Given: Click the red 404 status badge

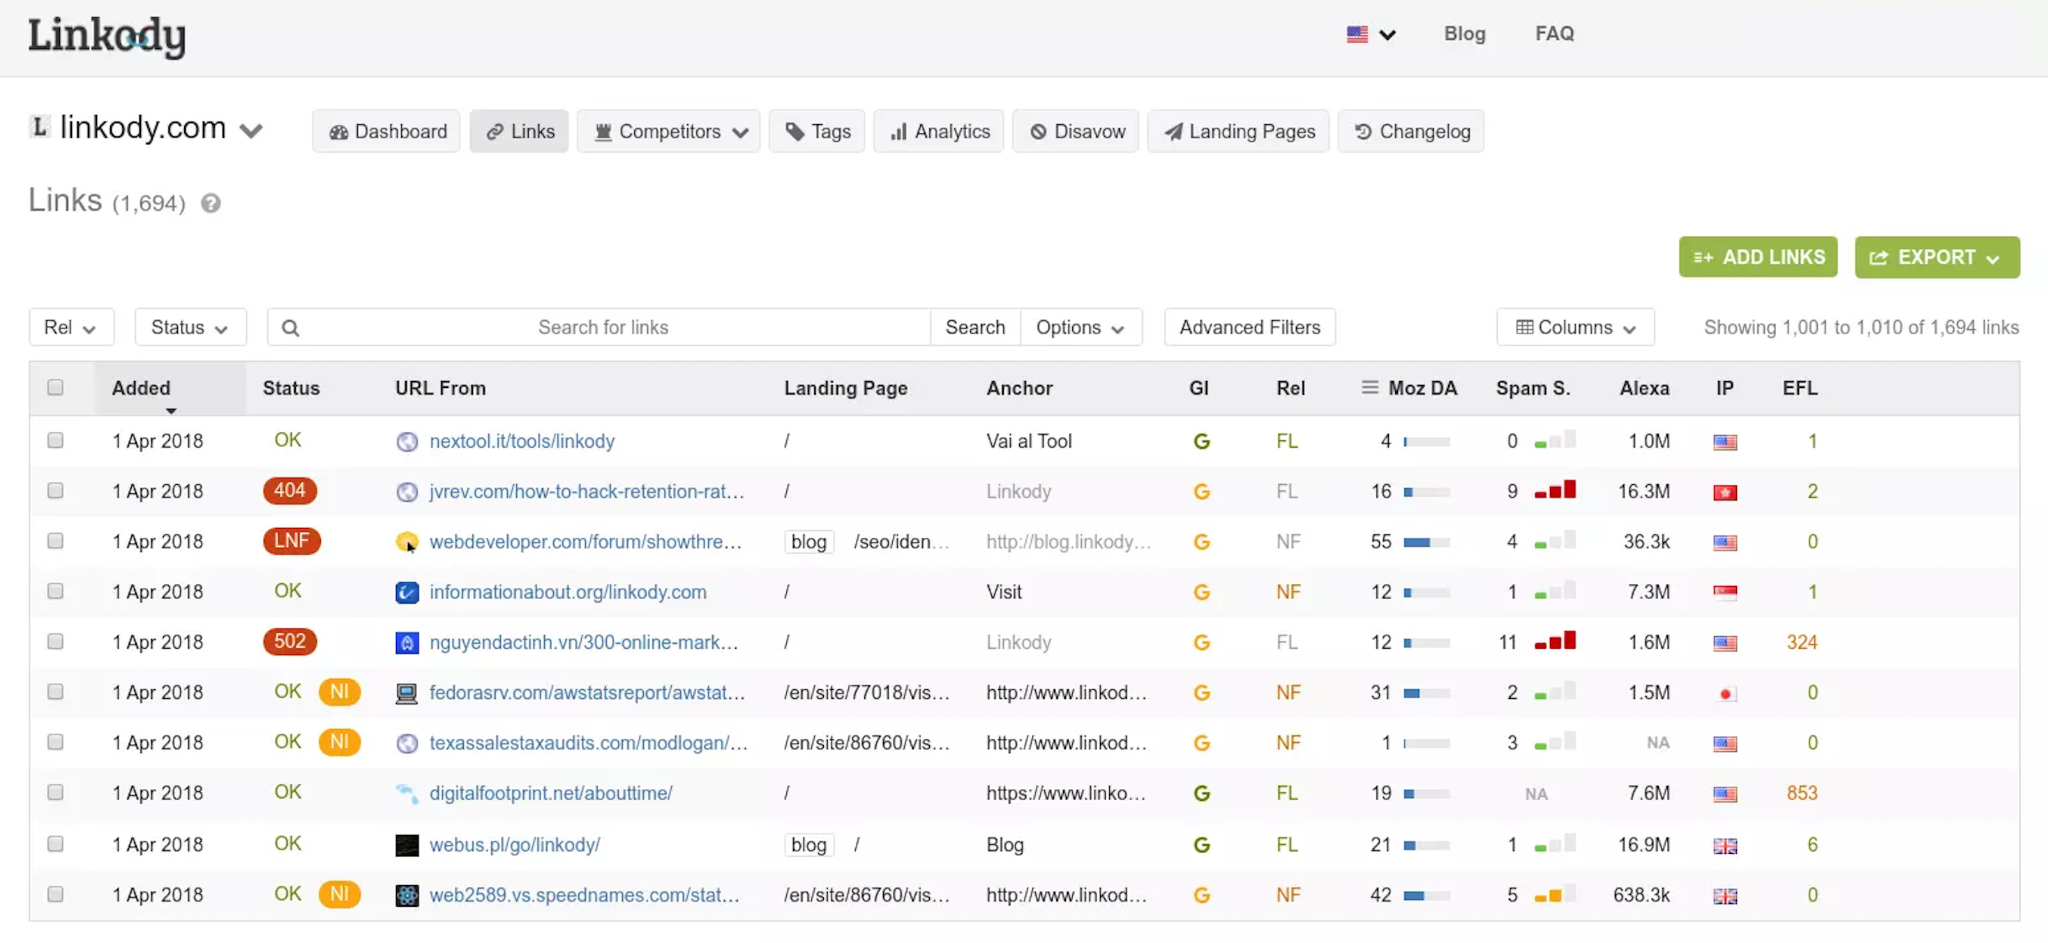Looking at the screenshot, I should [x=290, y=491].
